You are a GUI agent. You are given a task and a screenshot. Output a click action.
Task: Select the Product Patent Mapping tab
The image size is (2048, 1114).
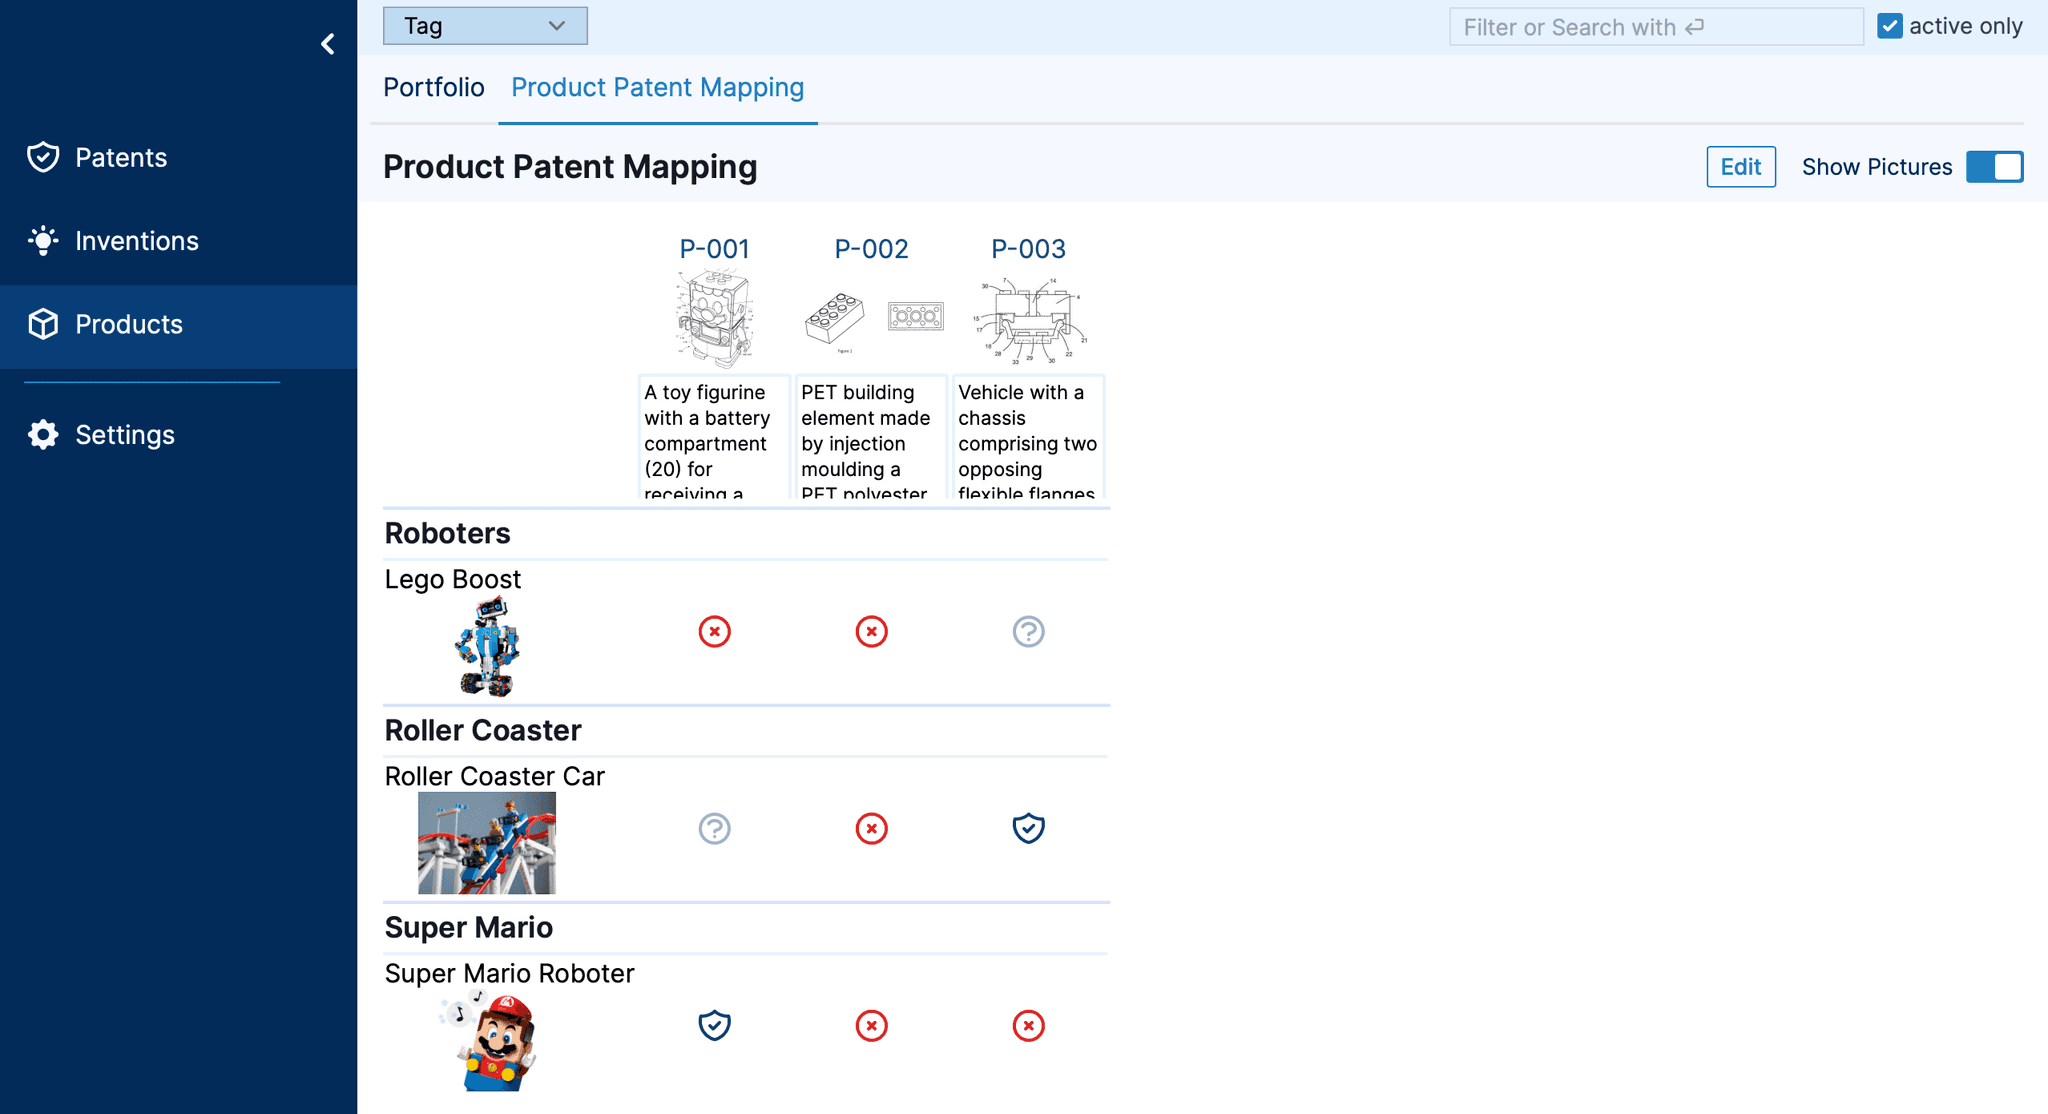pyautogui.click(x=658, y=88)
